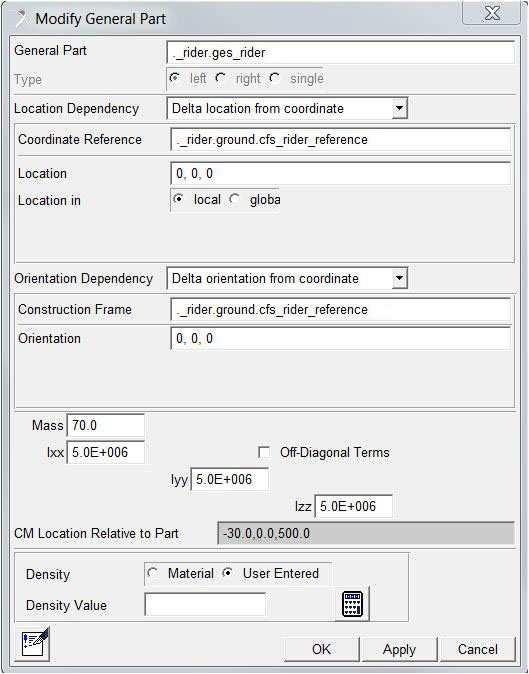Click the Location value field
The height and width of the screenshot is (674, 529).
(340, 174)
